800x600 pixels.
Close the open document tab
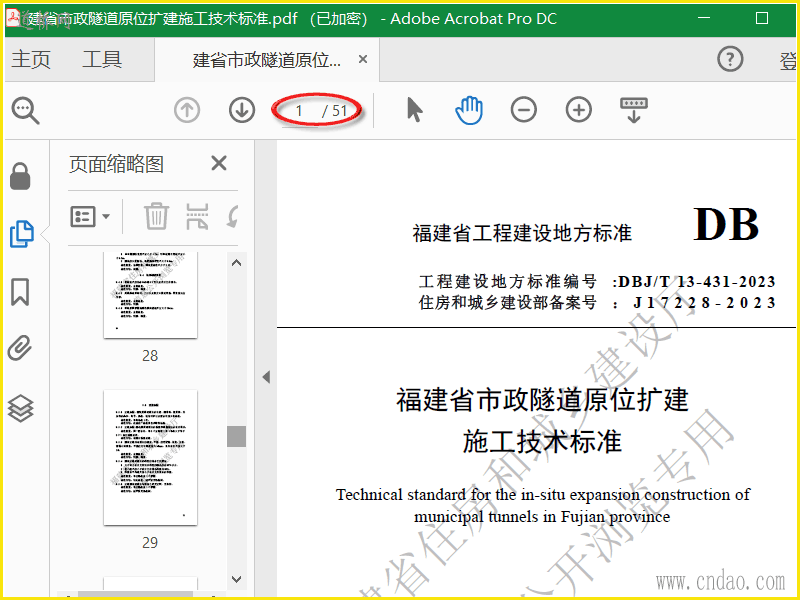pos(363,59)
